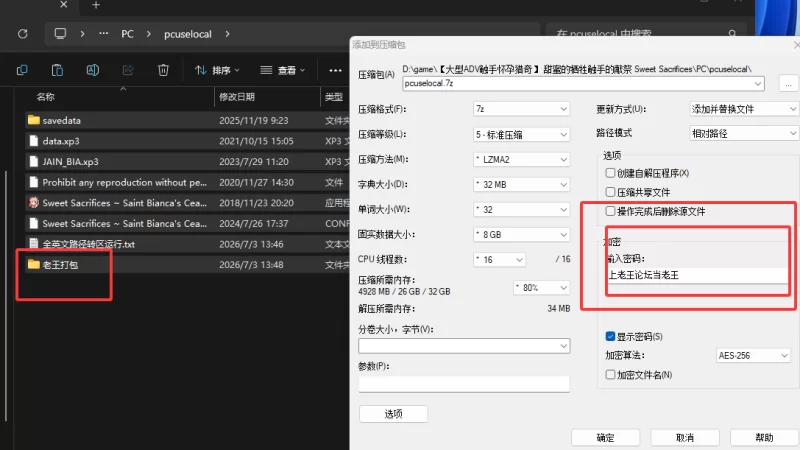Uncheck 显示密码 checkbox
This screenshot has width=800, height=450.
[610, 336]
